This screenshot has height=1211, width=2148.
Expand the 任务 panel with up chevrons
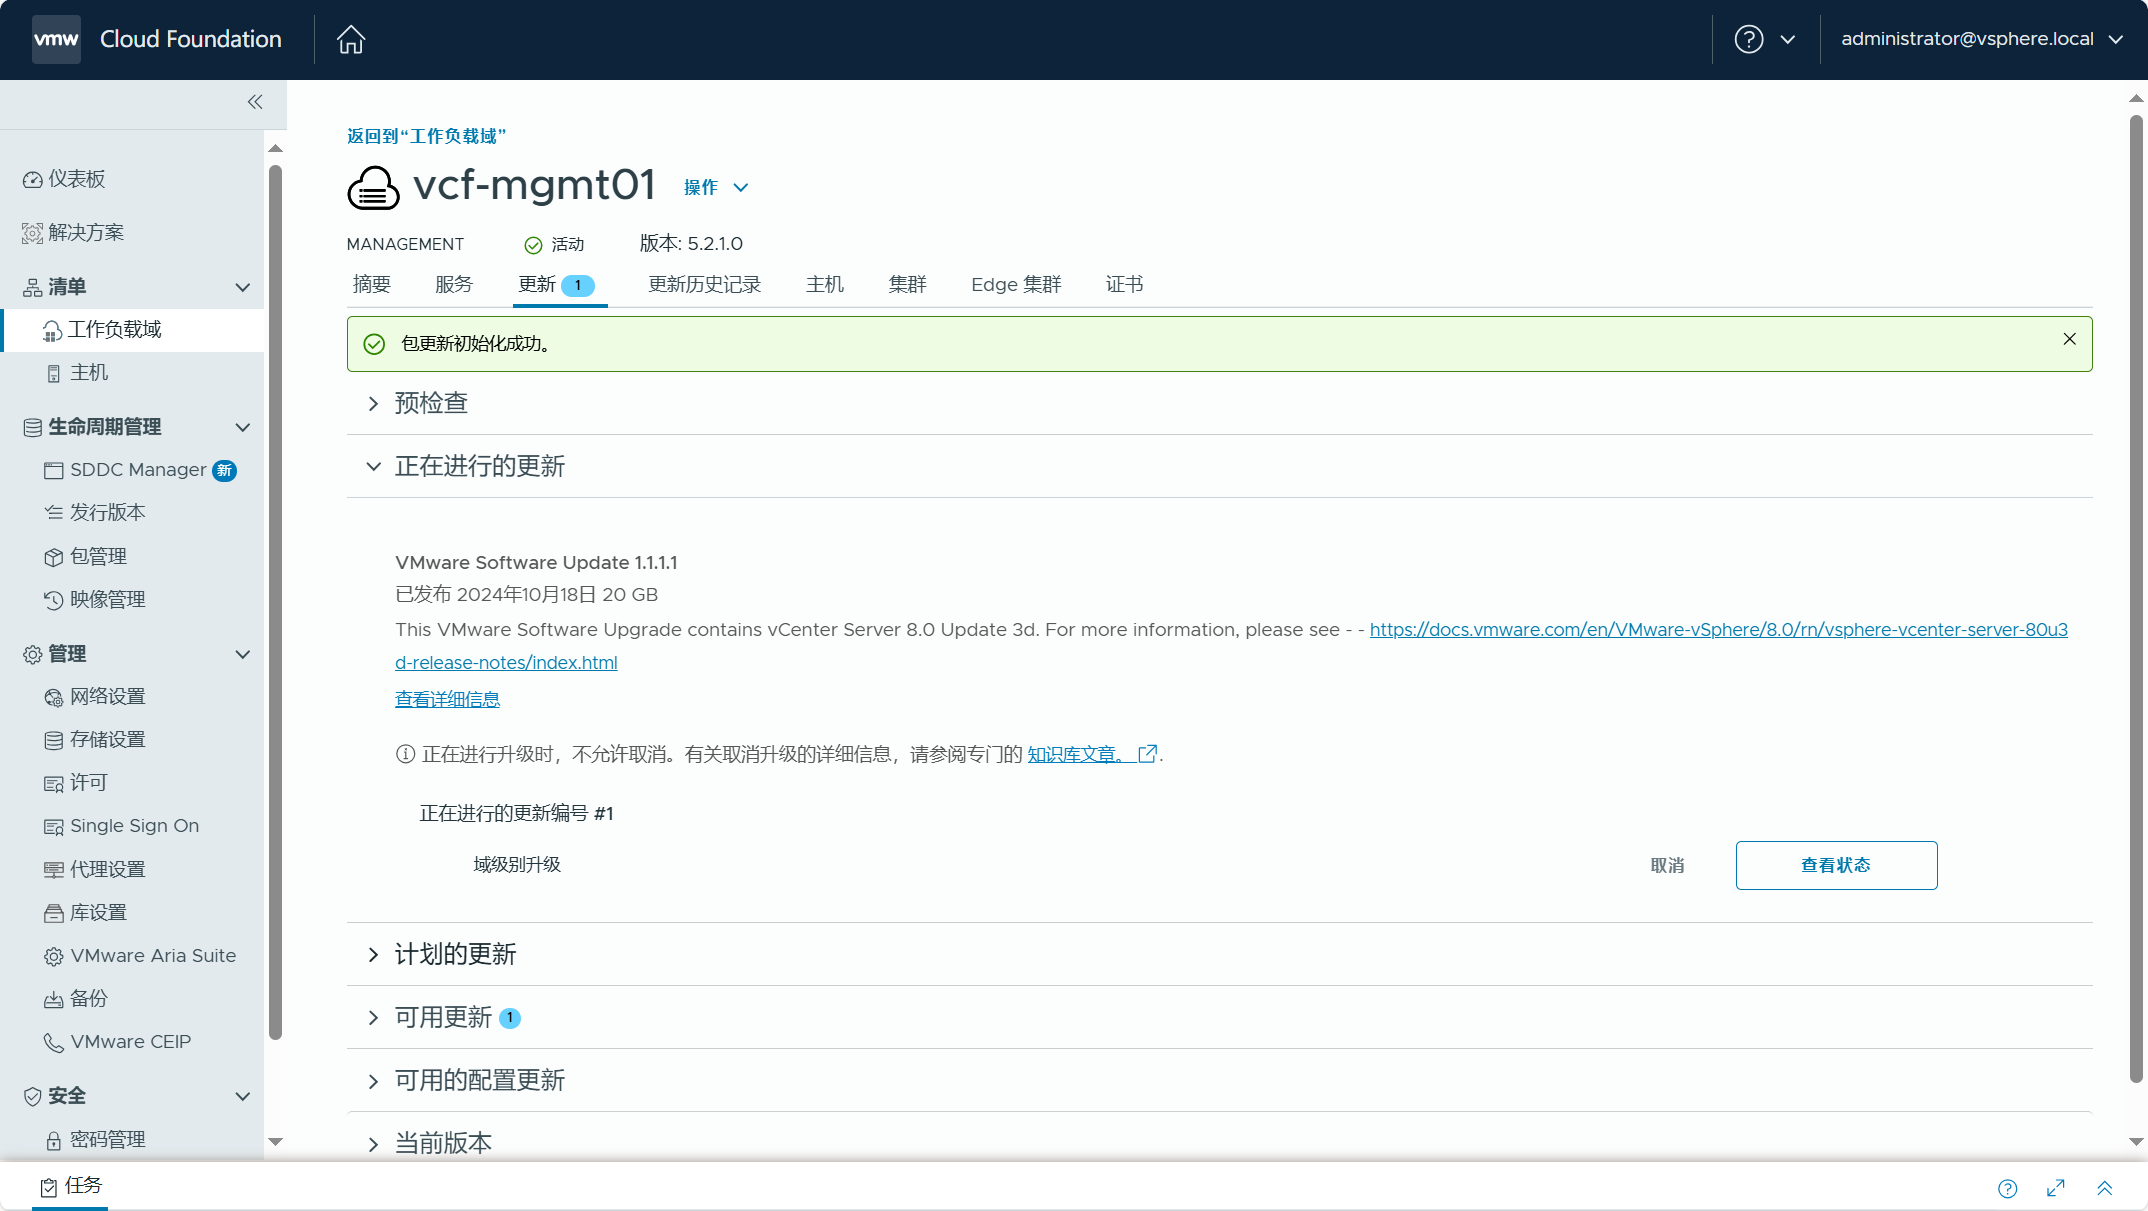click(x=2105, y=1188)
